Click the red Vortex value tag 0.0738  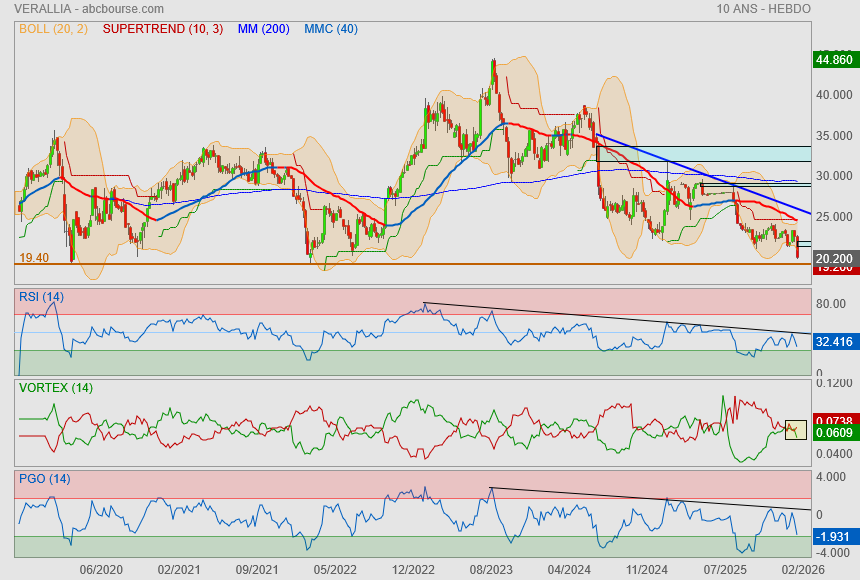click(x=833, y=420)
